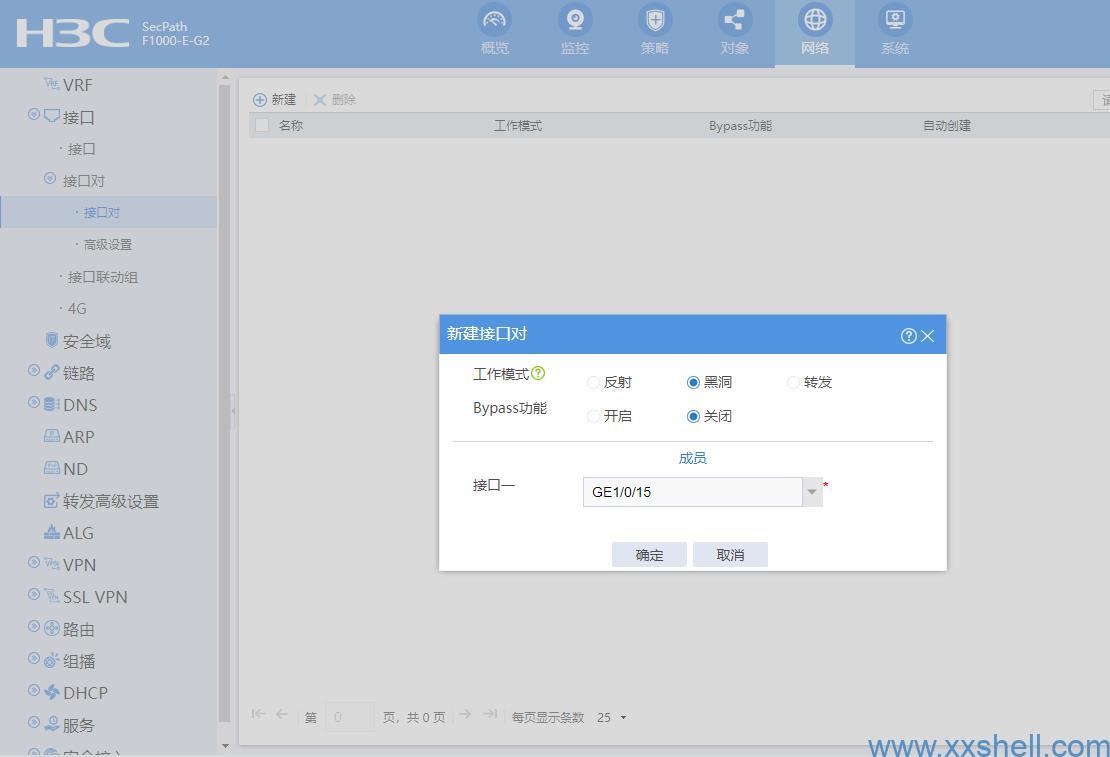Enable Bypass by selecting 开启

tap(594, 417)
